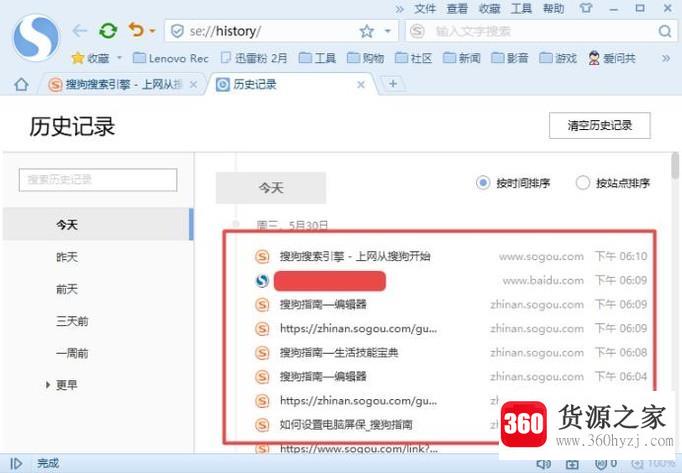The image size is (682, 473).
Task: Expand the 更早 triangle
Action: coord(48,385)
